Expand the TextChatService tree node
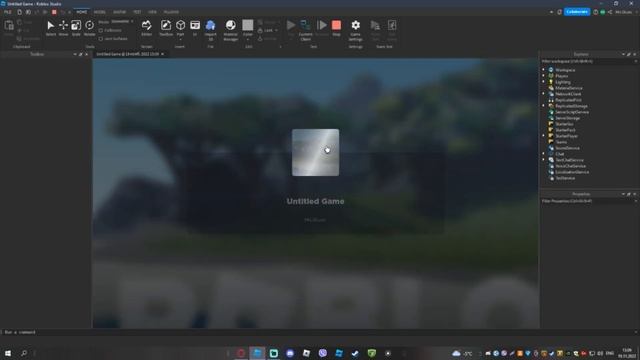640x360 pixels. [x=543, y=160]
